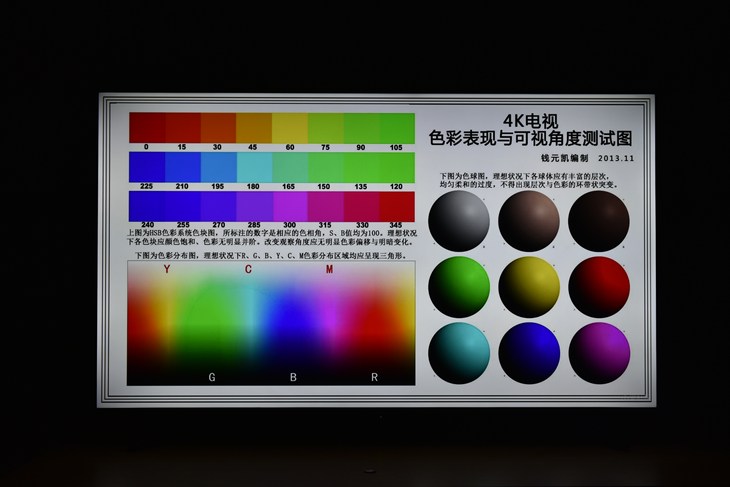Click the hue block labeled 0
The image size is (730, 487).
[x=147, y=128]
